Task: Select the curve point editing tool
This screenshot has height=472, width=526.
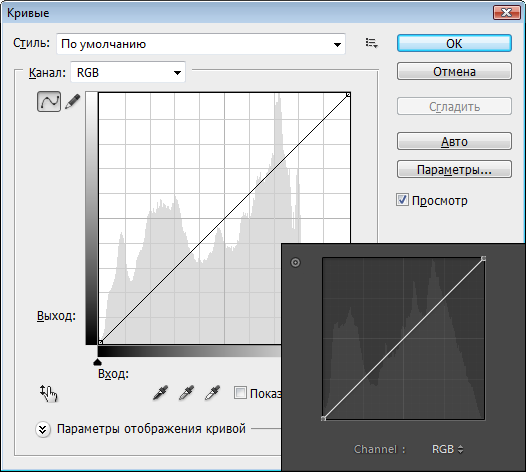Action: point(49,101)
